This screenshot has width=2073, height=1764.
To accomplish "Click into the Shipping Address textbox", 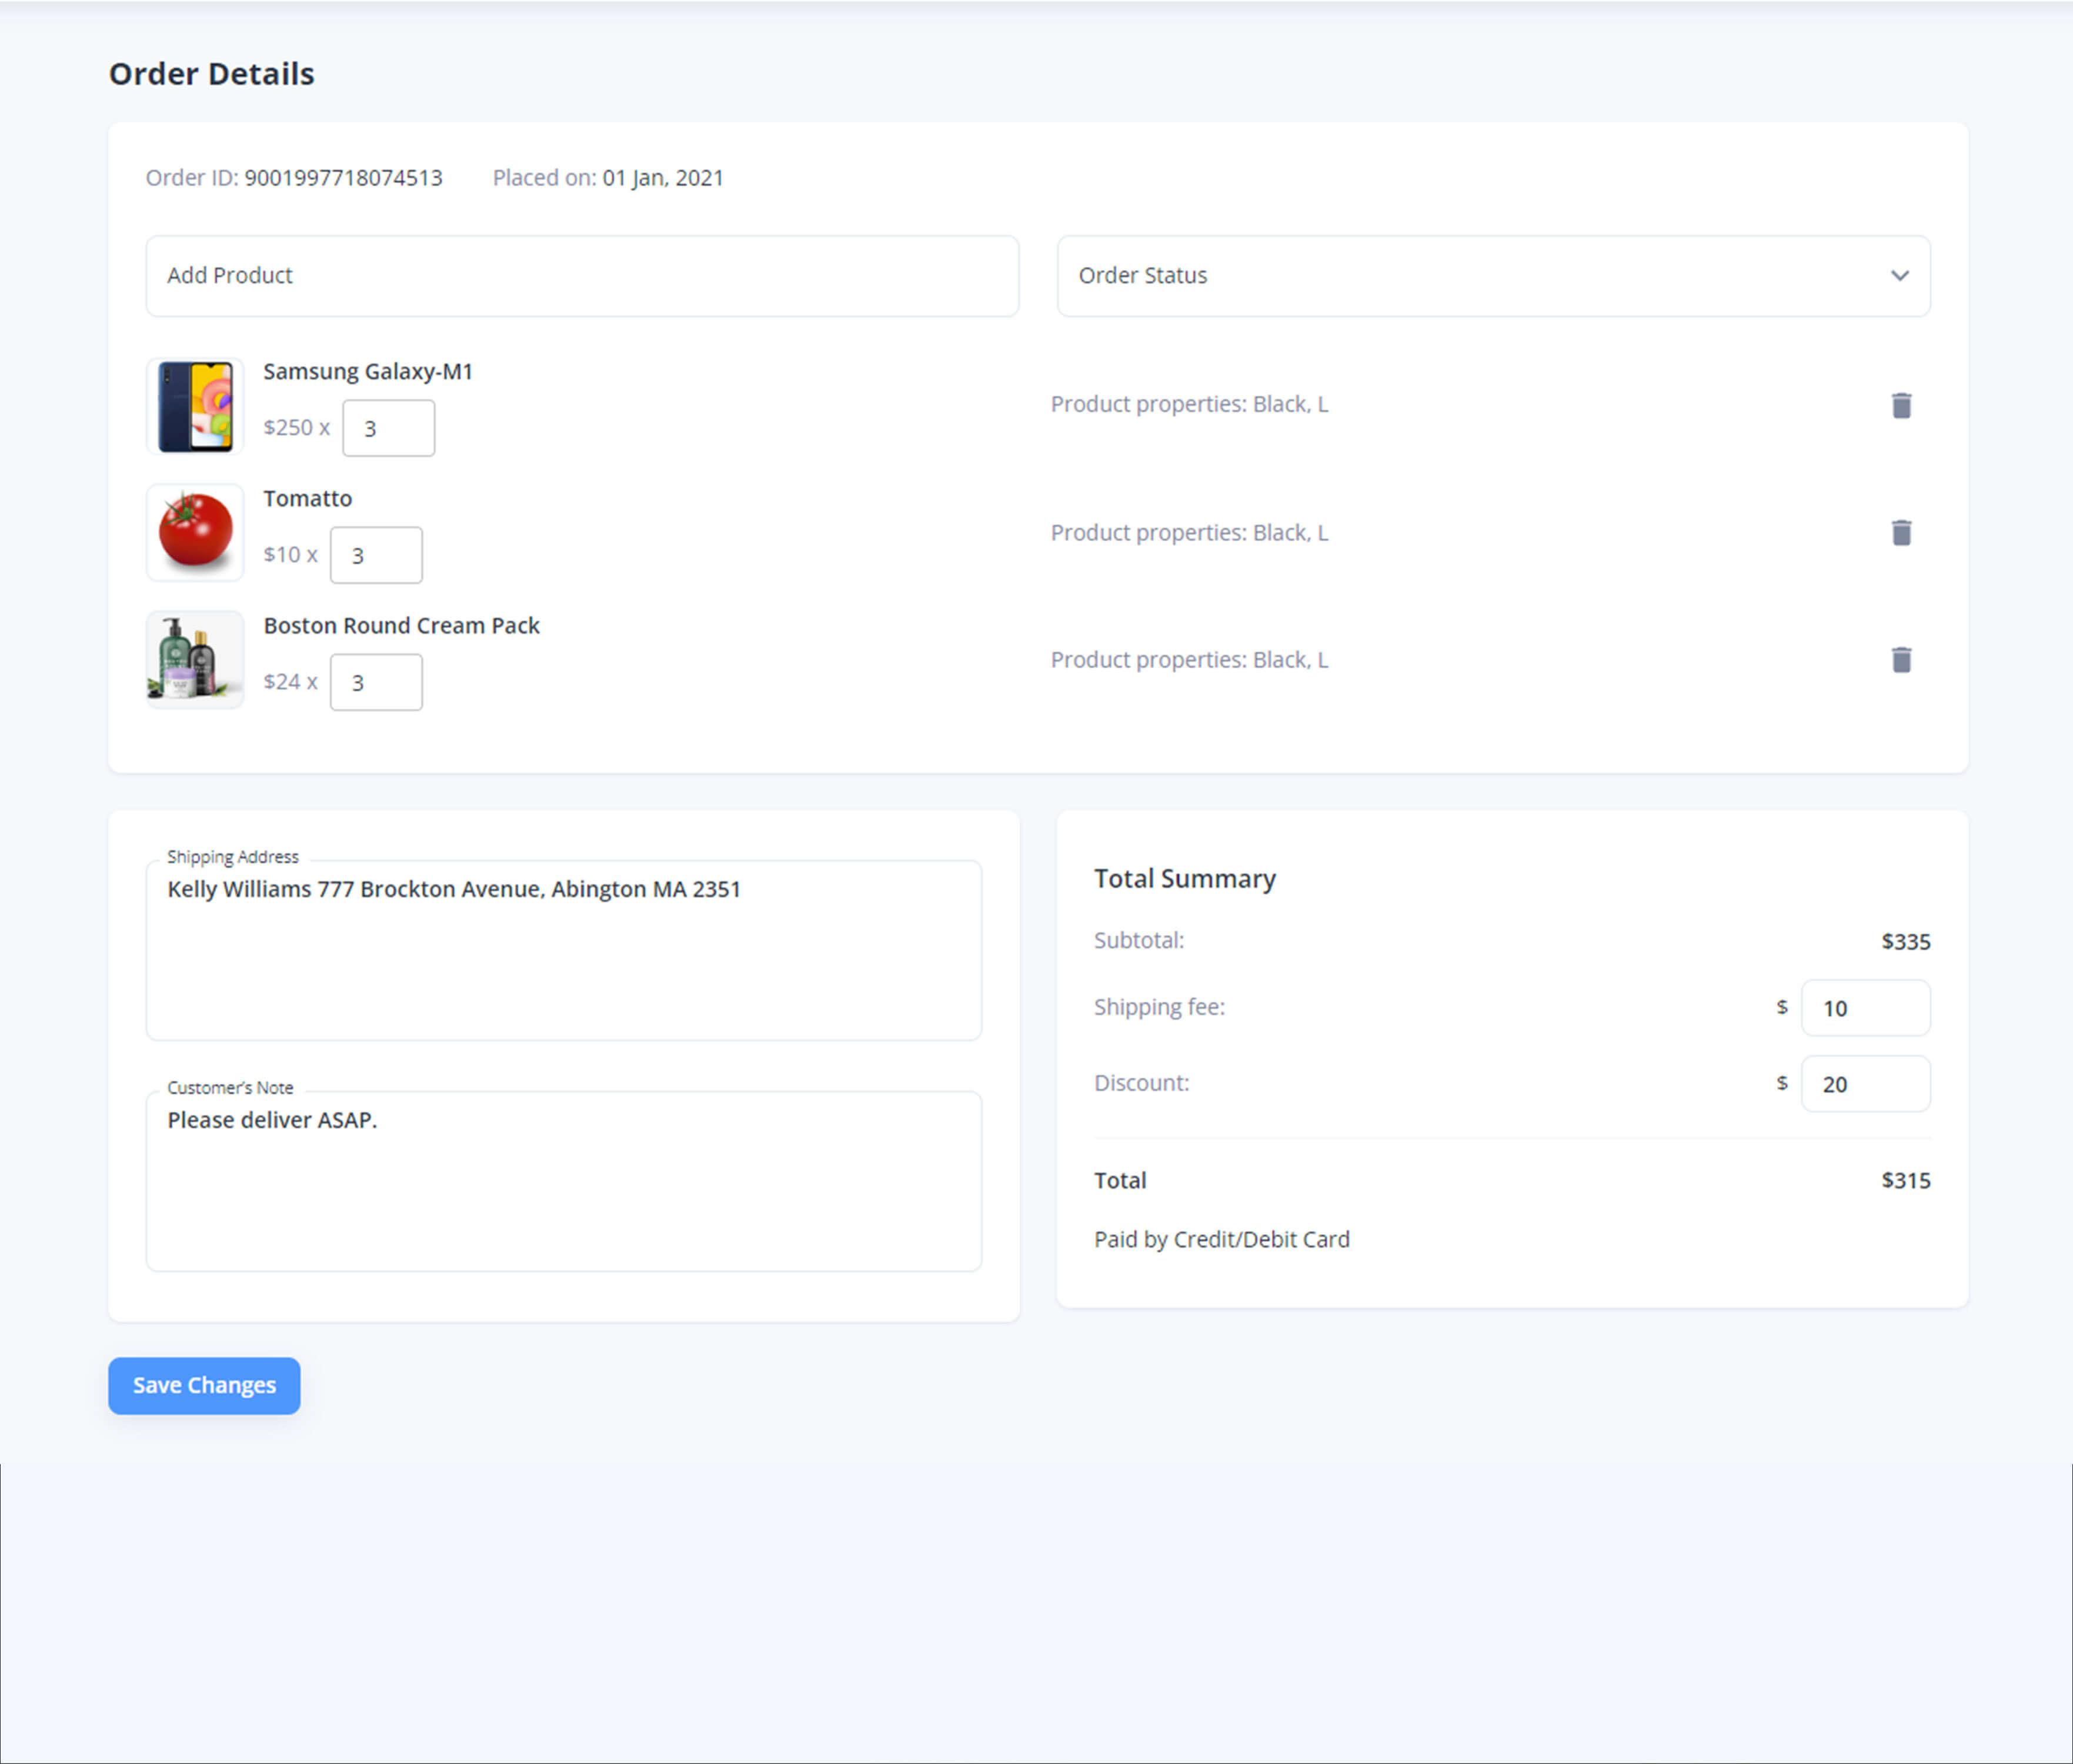I will [563, 950].
